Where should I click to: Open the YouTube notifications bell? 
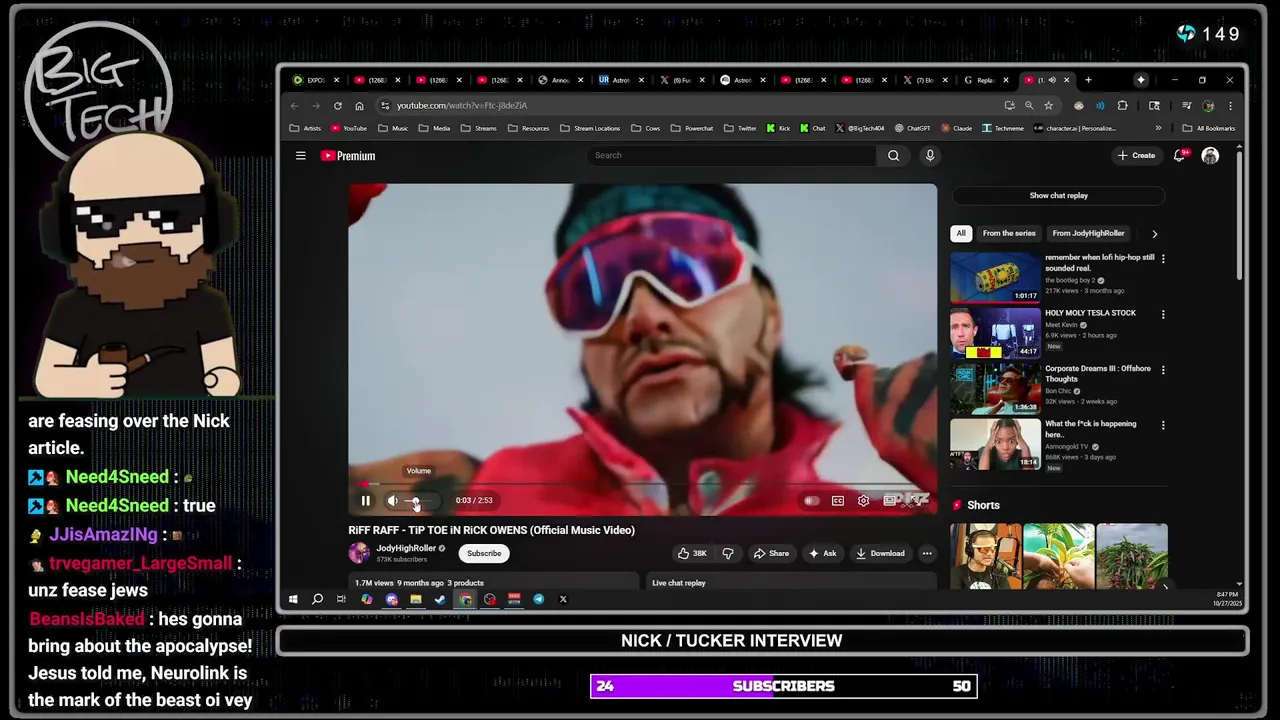coord(1180,155)
